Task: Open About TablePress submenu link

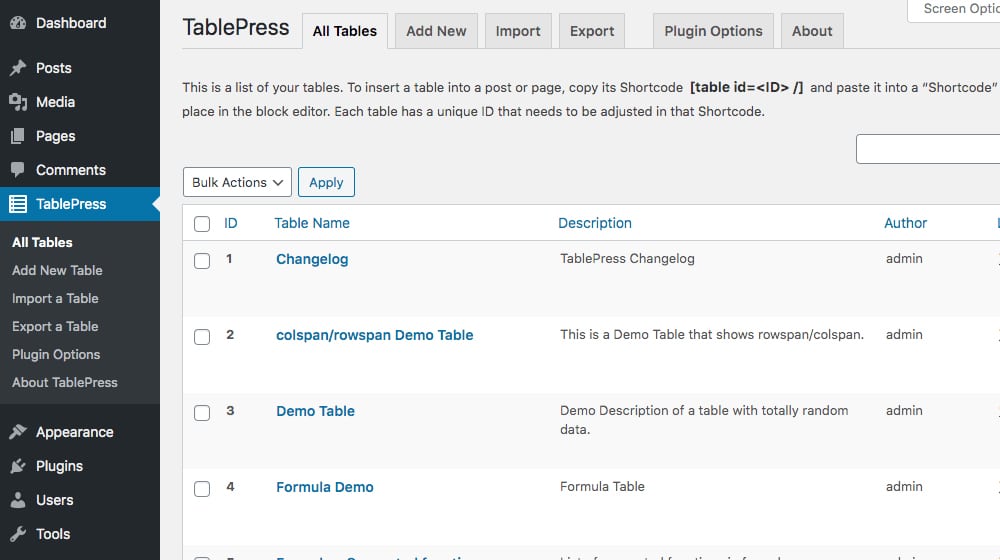Action: [64, 383]
